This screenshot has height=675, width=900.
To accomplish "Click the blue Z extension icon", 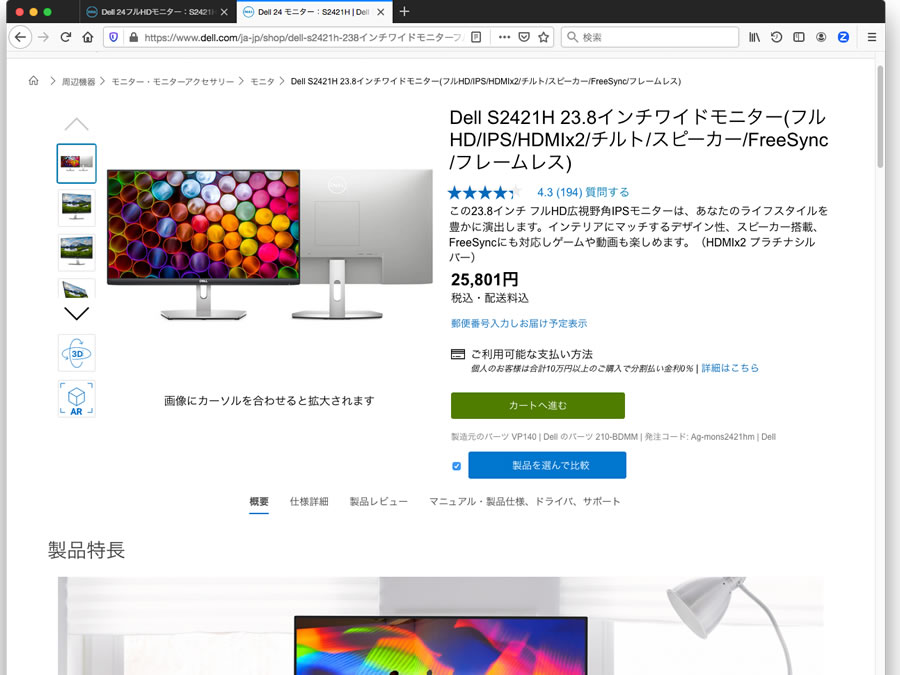I will pos(843,37).
